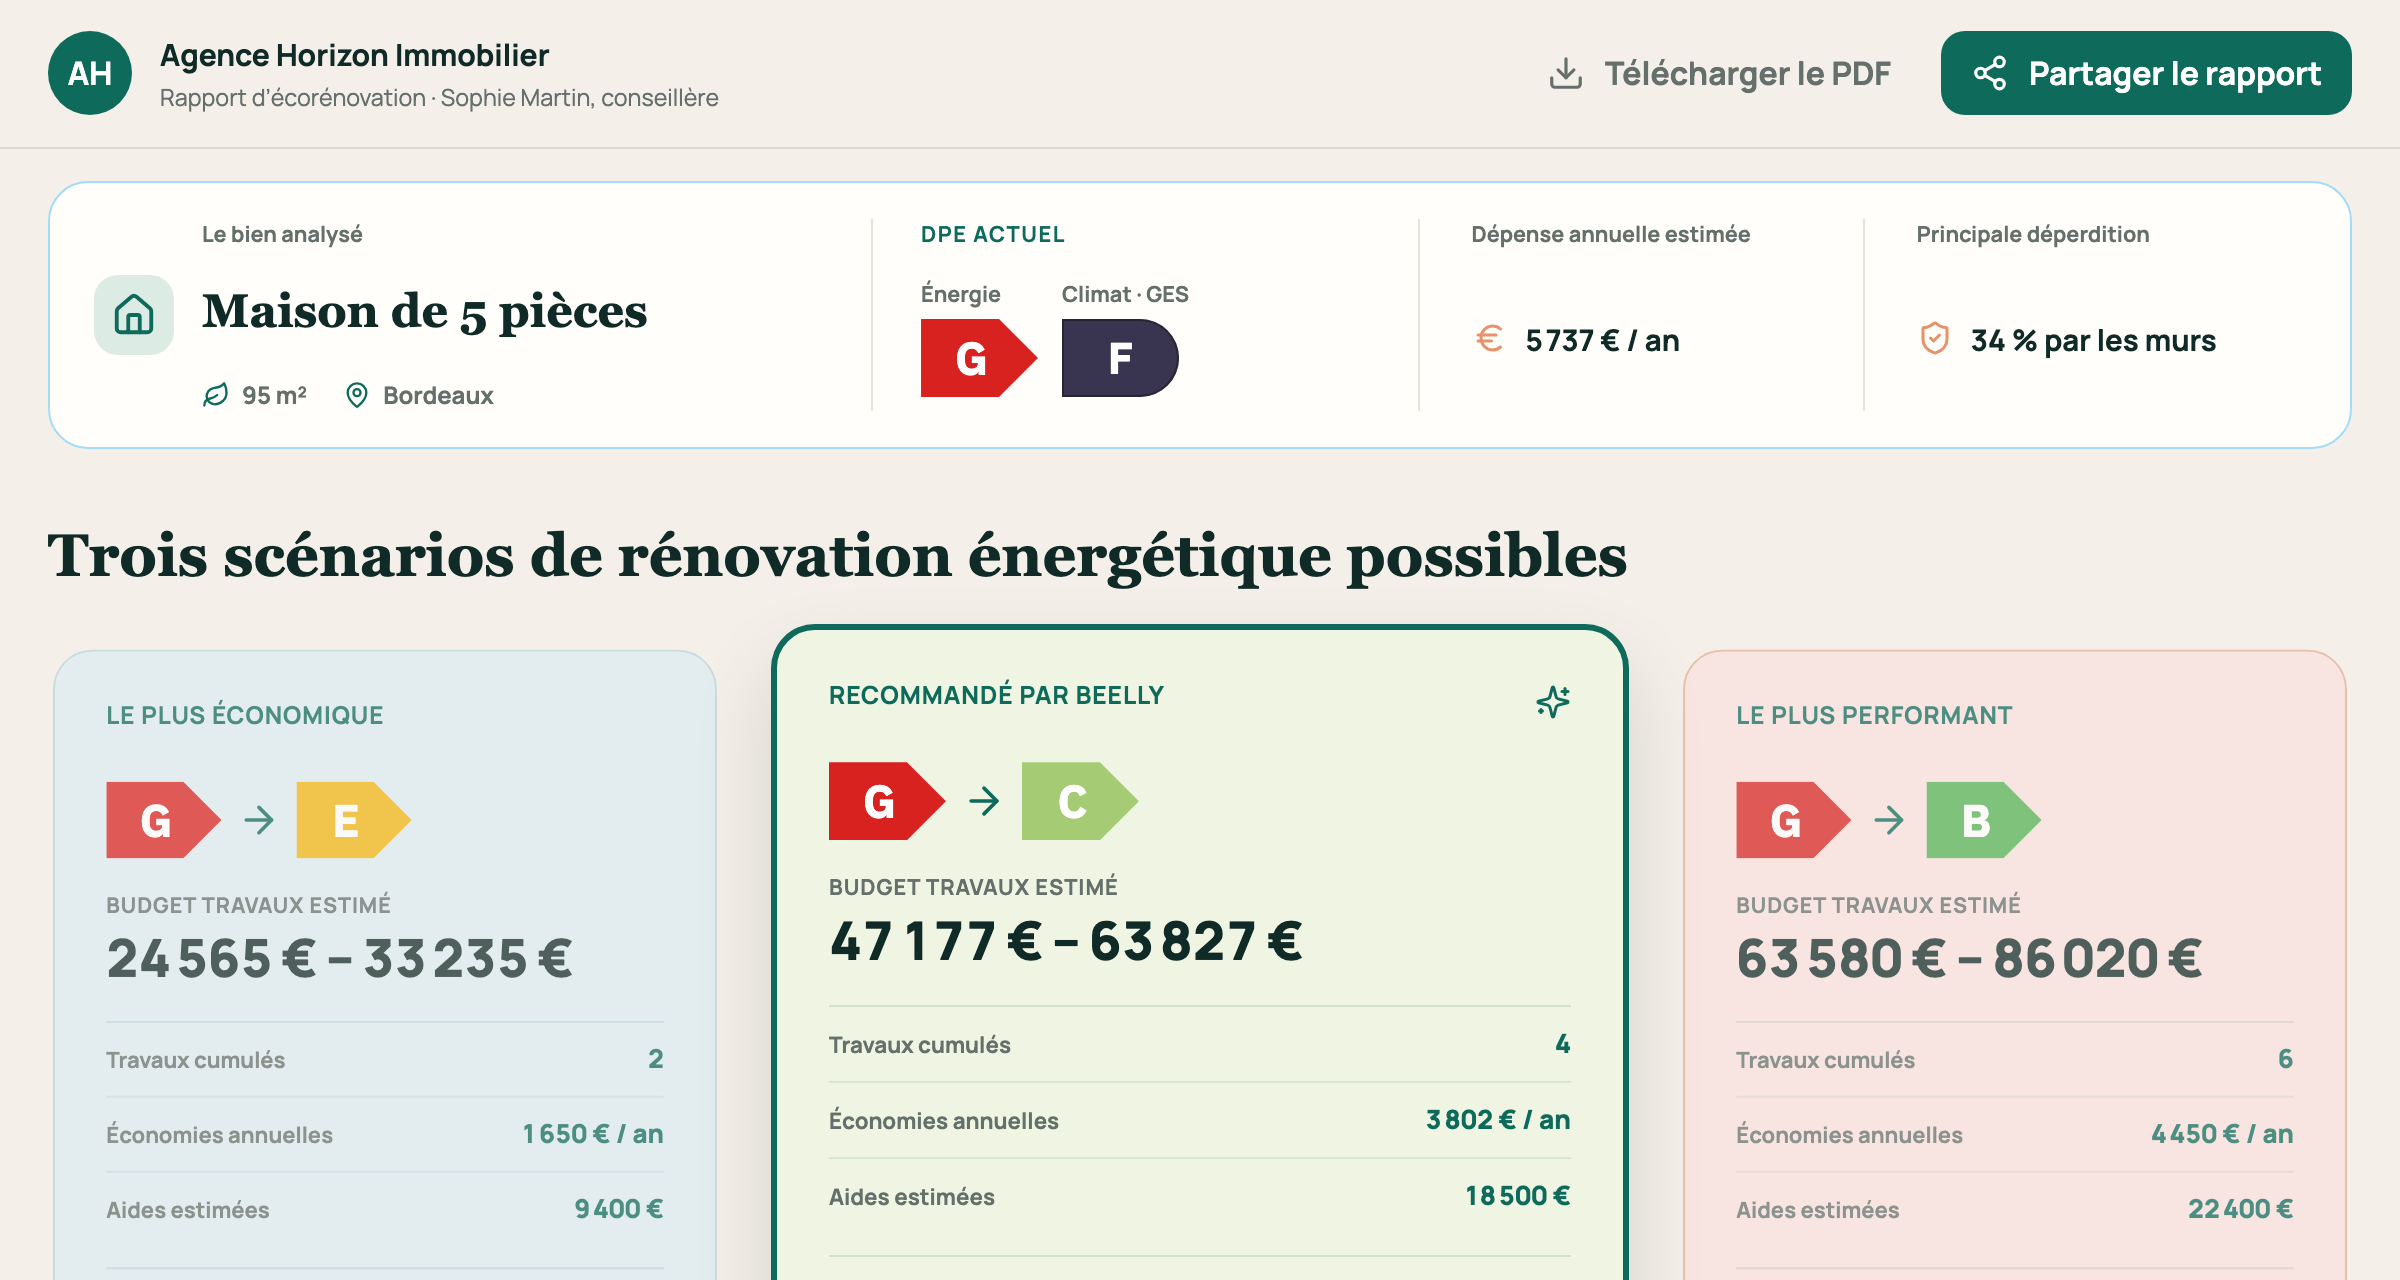Select the yellow E target energy label

tap(353, 820)
